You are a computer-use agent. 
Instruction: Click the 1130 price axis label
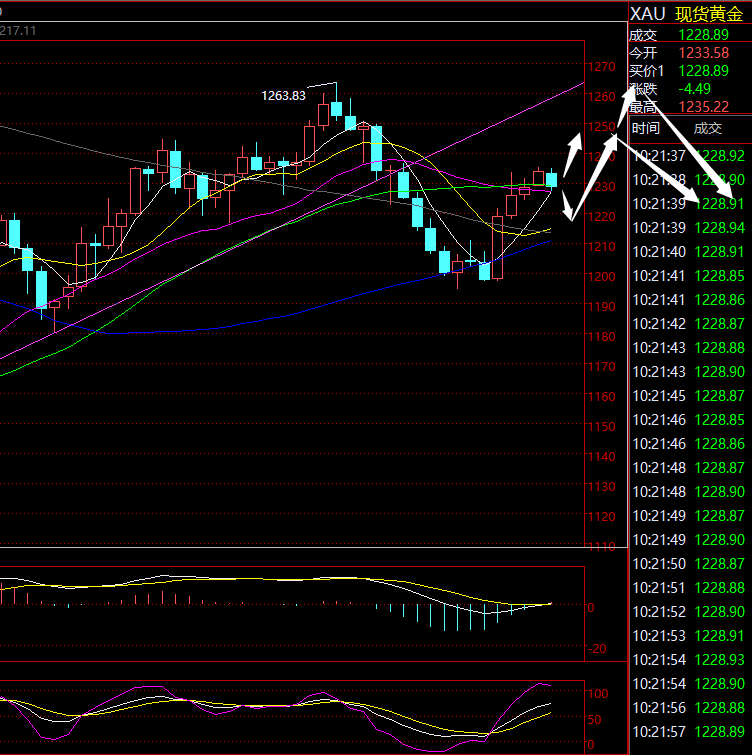pos(602,486)
